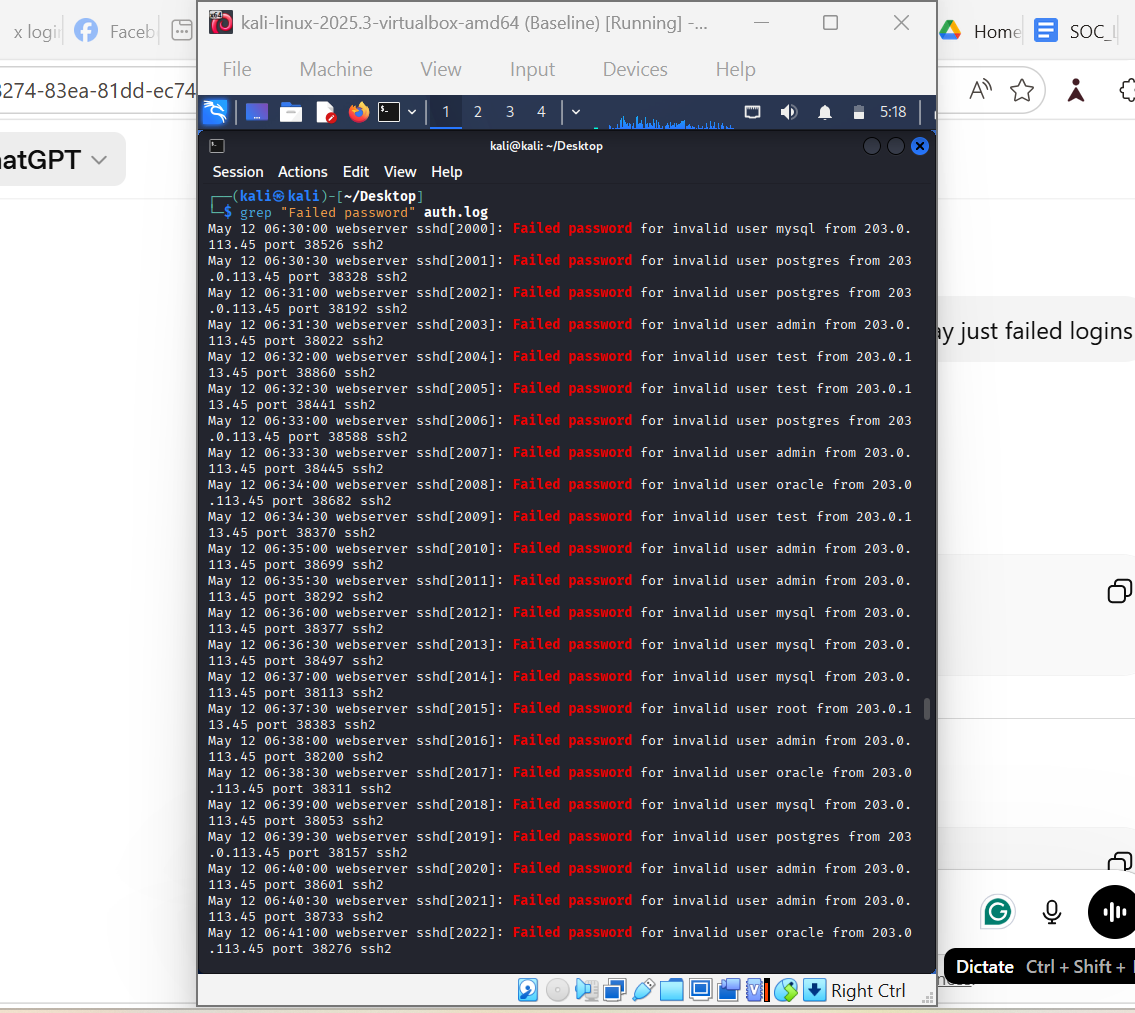The image size is (1135, 1013).
Task: Launch Firefox from the Kali panel
Action: [x=358, y=112]
